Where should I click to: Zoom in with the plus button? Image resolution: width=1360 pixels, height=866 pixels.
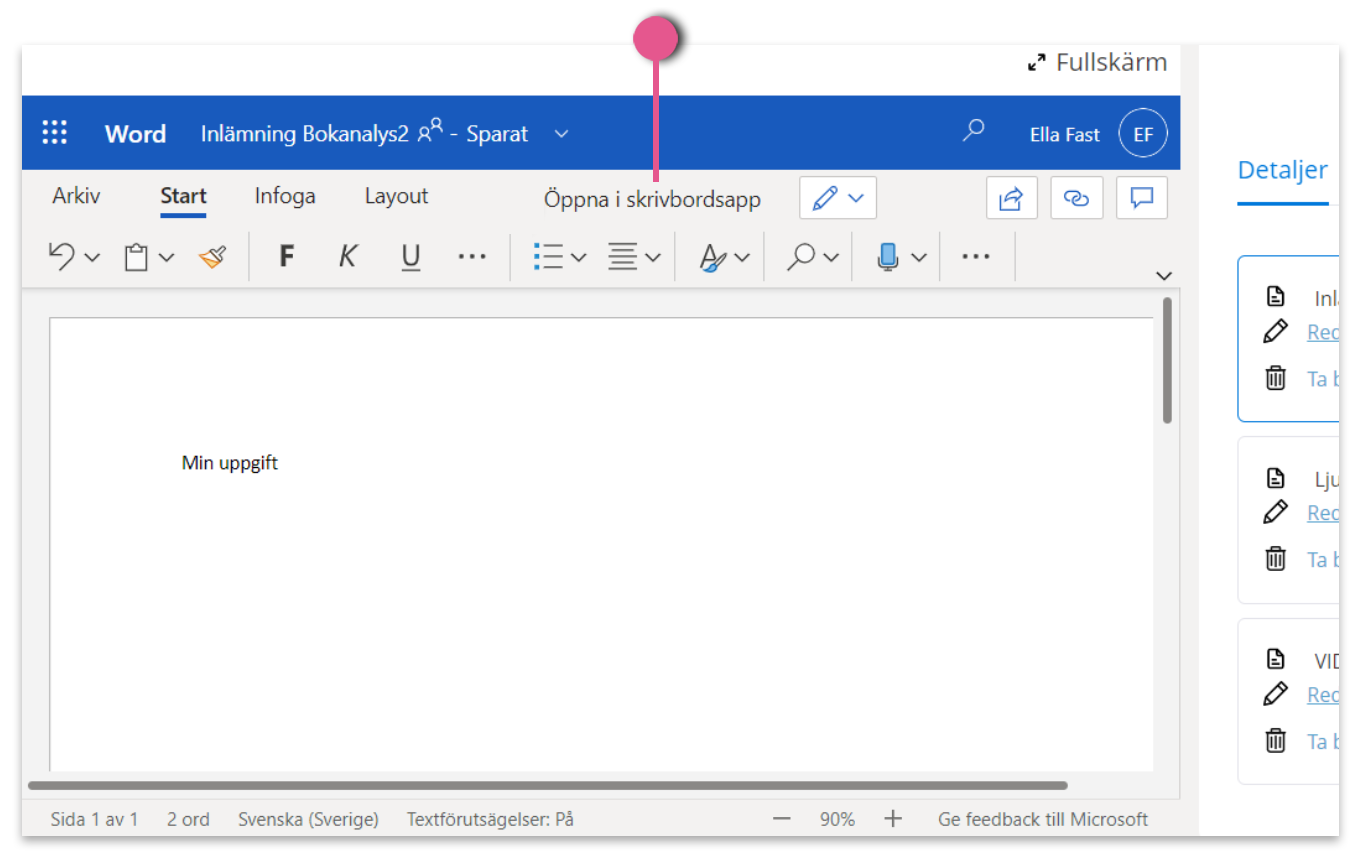893,819
